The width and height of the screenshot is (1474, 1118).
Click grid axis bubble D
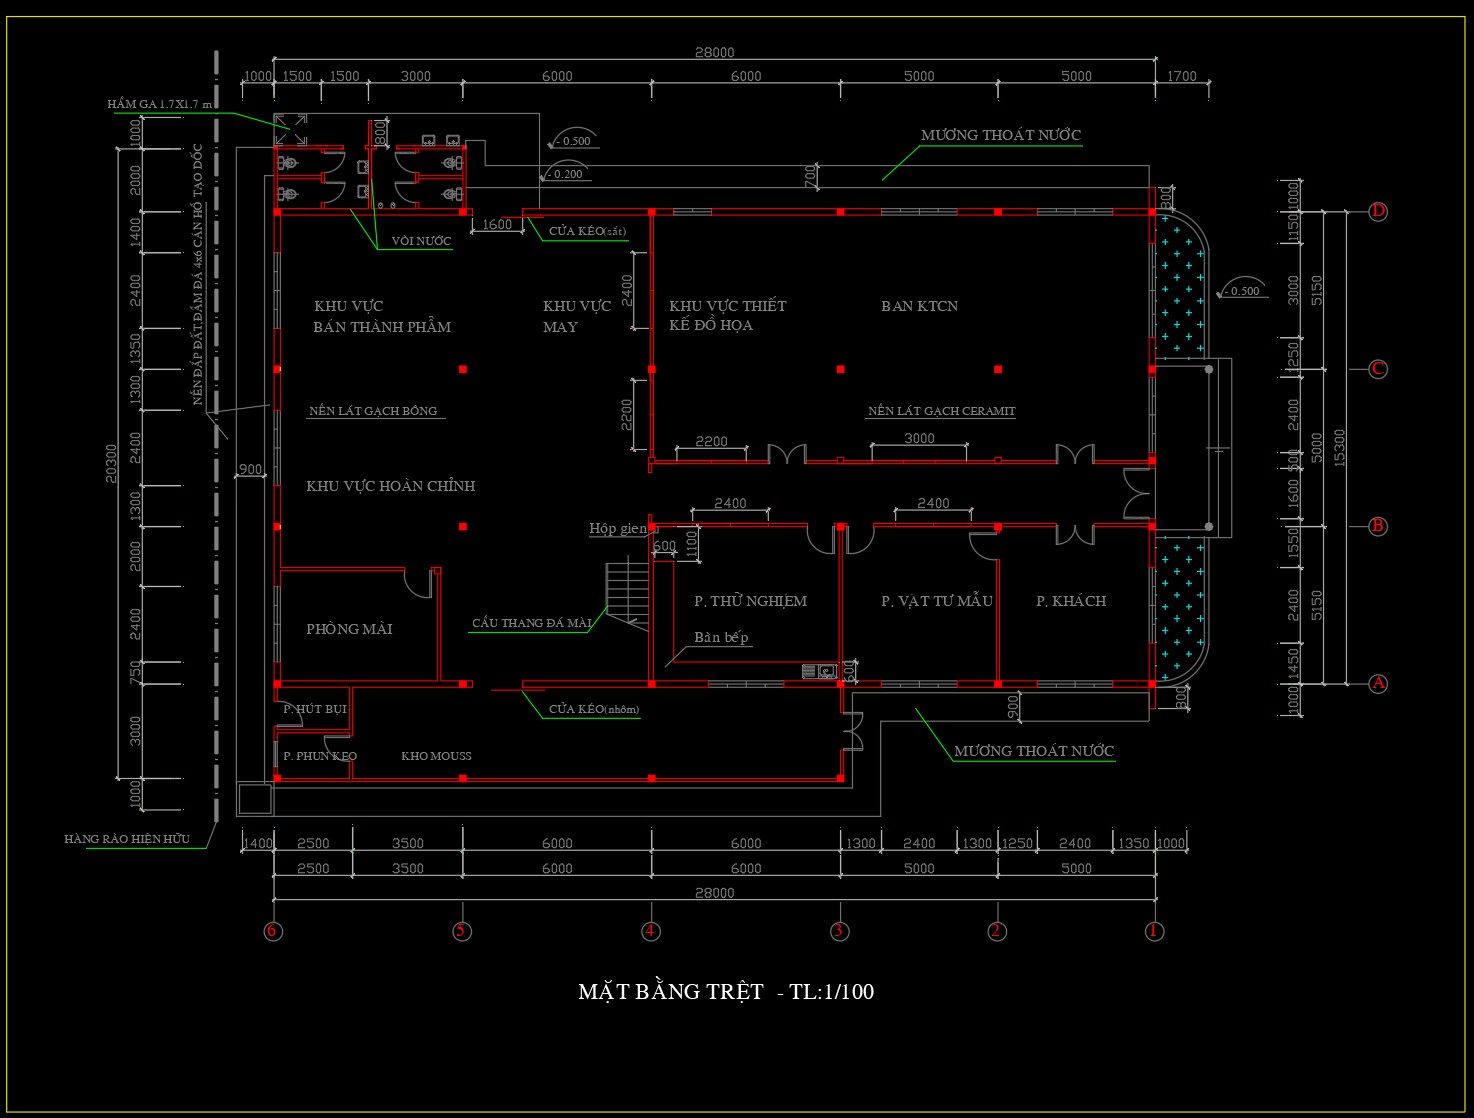pos(1378,211)
